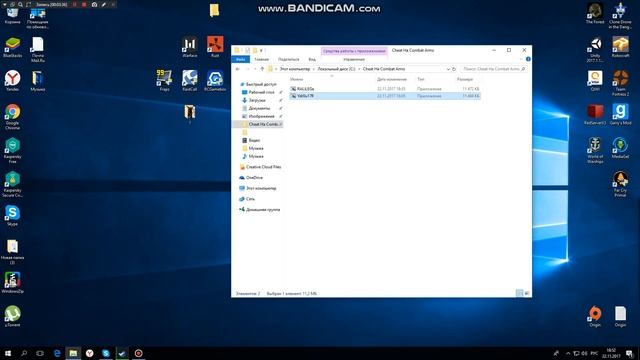The height and width of the screenshot is (360, 640).
Task: Click Bandicam red stop recording button
Action: [x=84, y=4]
